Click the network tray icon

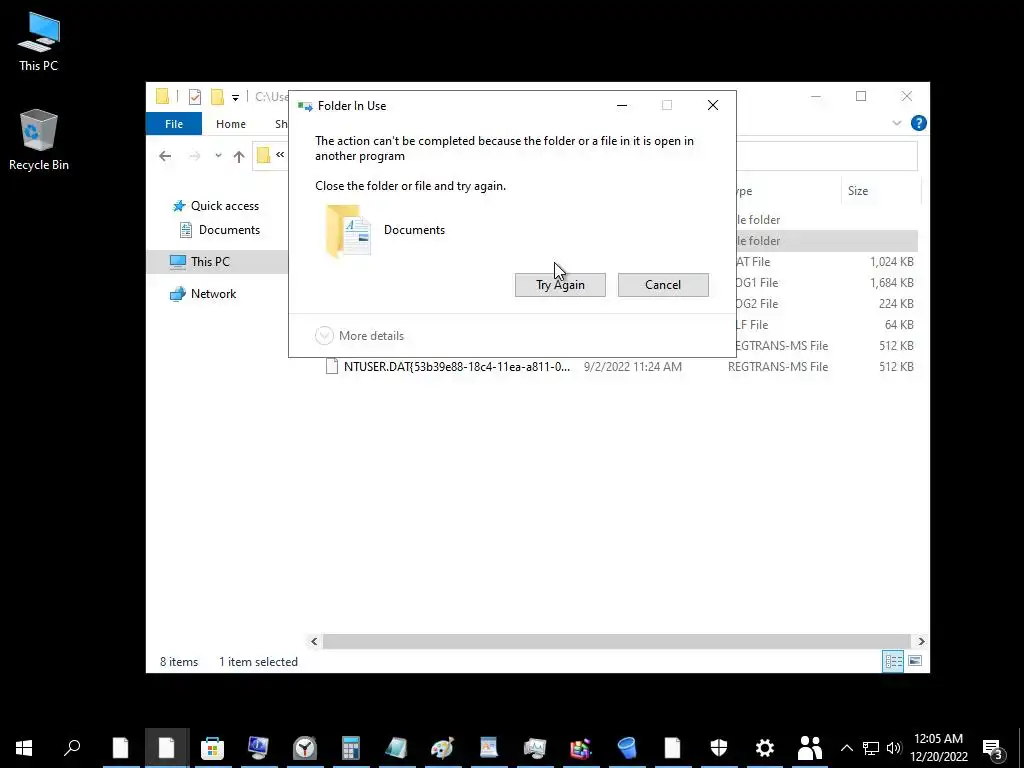pyautogui.click(x=870, y=748)
